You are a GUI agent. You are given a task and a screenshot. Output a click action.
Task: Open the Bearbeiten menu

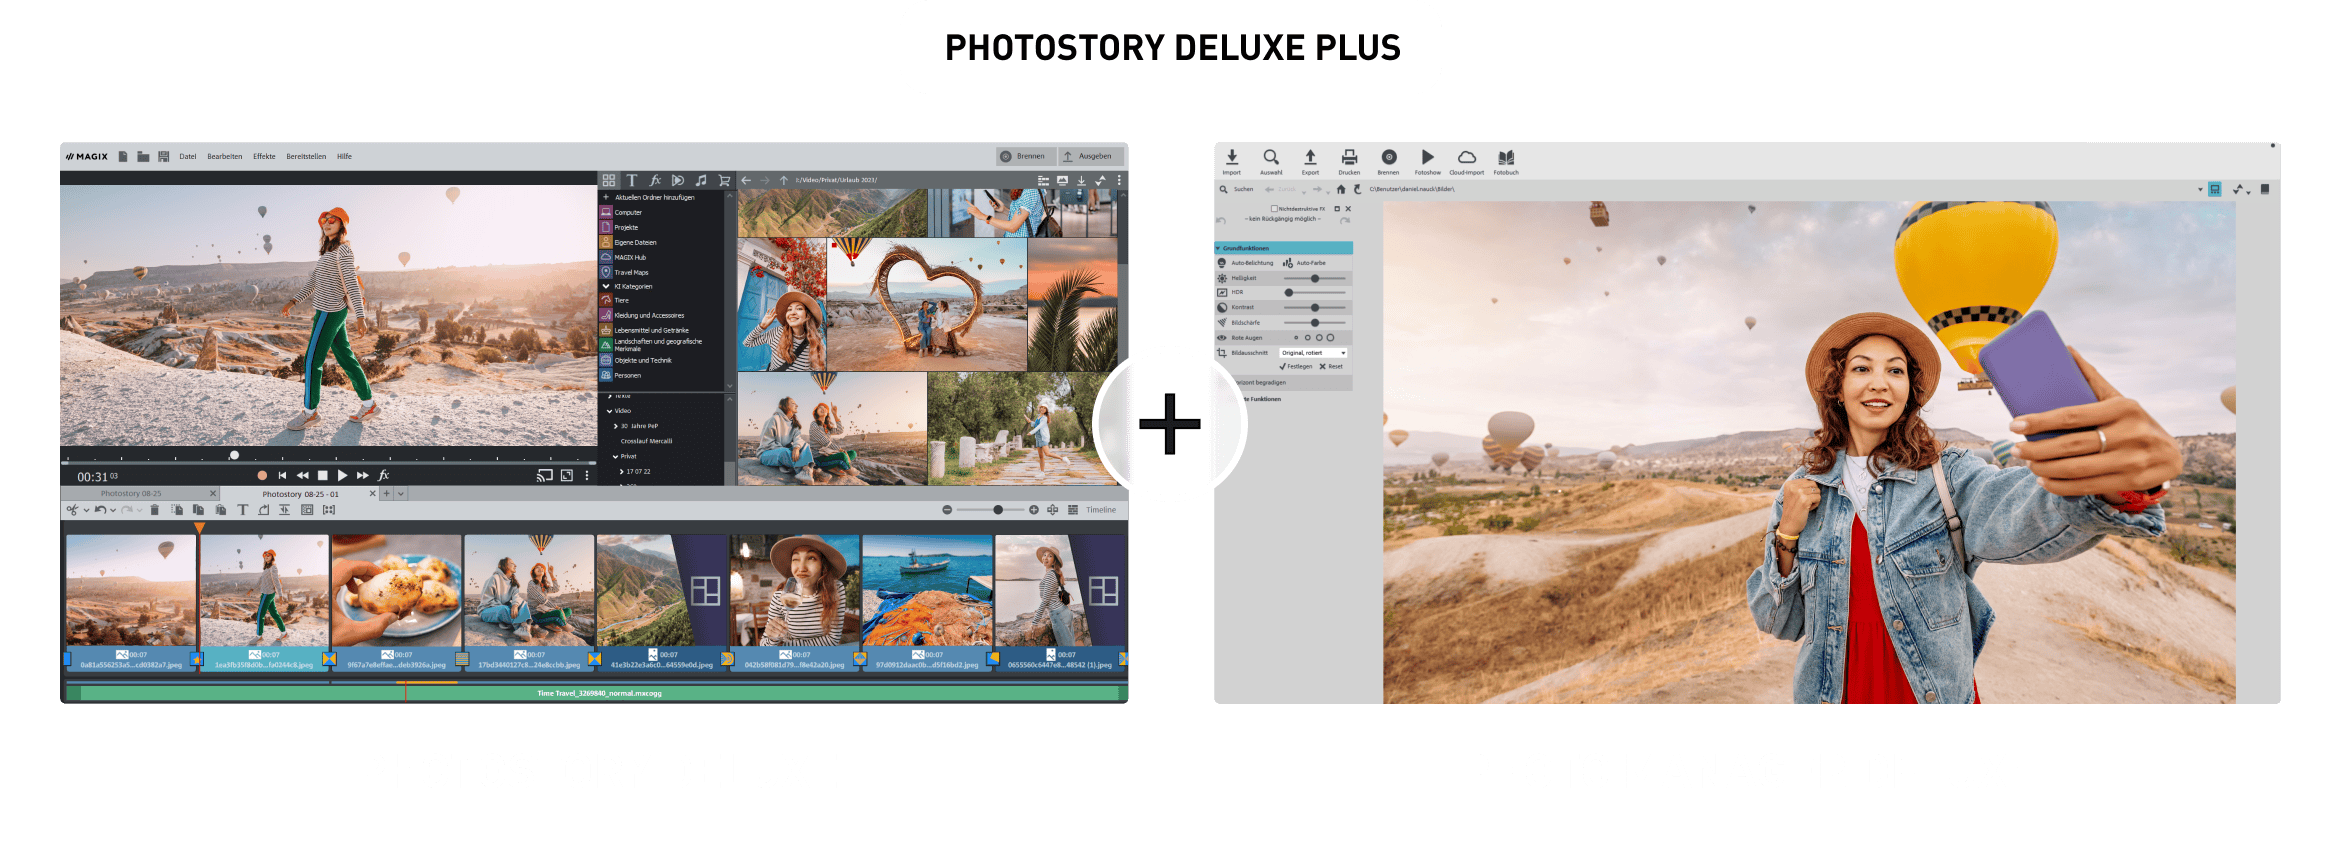tap(225, 157)
